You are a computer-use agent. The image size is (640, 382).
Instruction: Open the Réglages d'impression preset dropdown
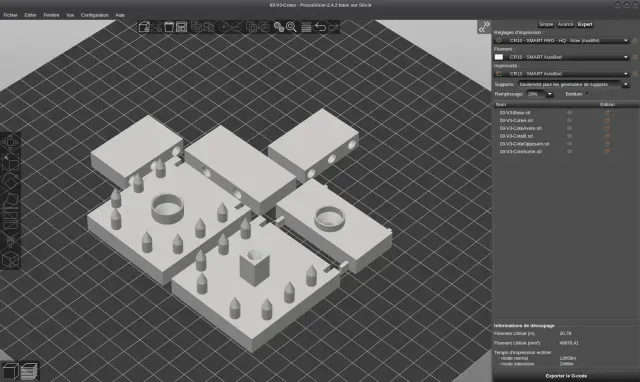click(562, 40)
